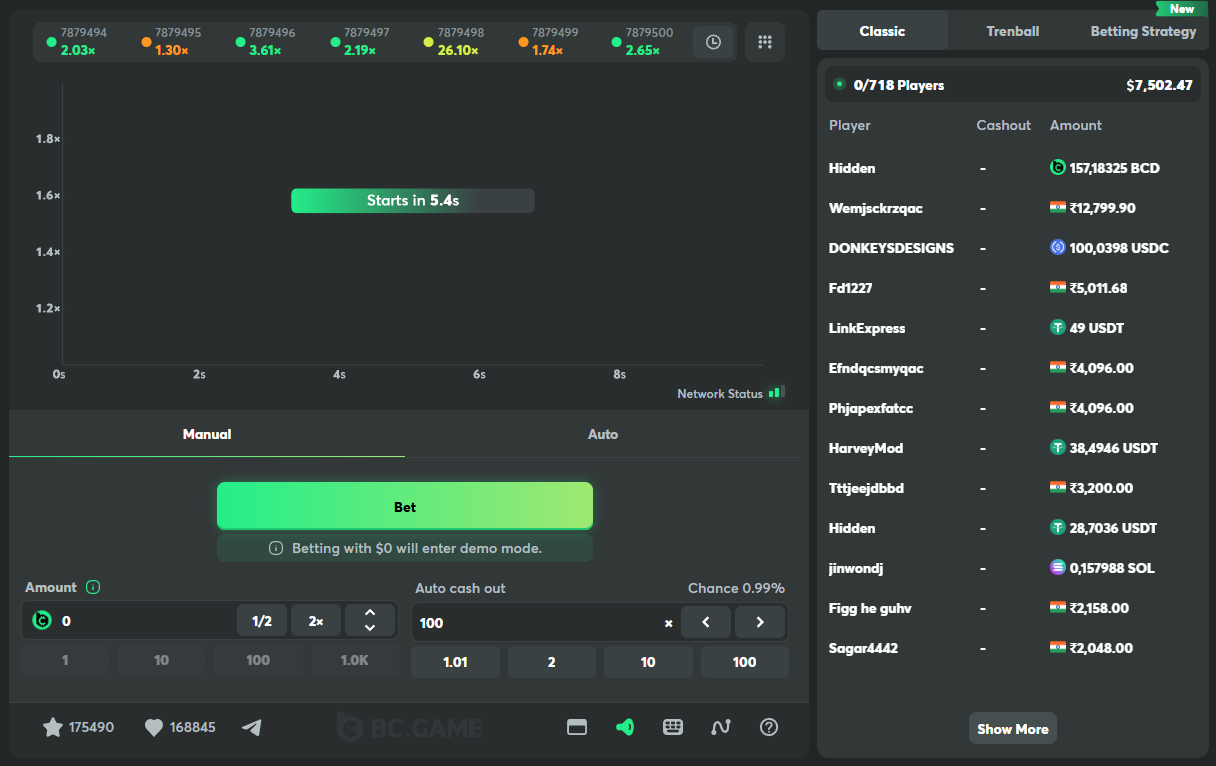The width and height of the screenshot is (1216, 766).
Task: Open the keyboard hotkeys icon
Action: click(x=673, y=727)
